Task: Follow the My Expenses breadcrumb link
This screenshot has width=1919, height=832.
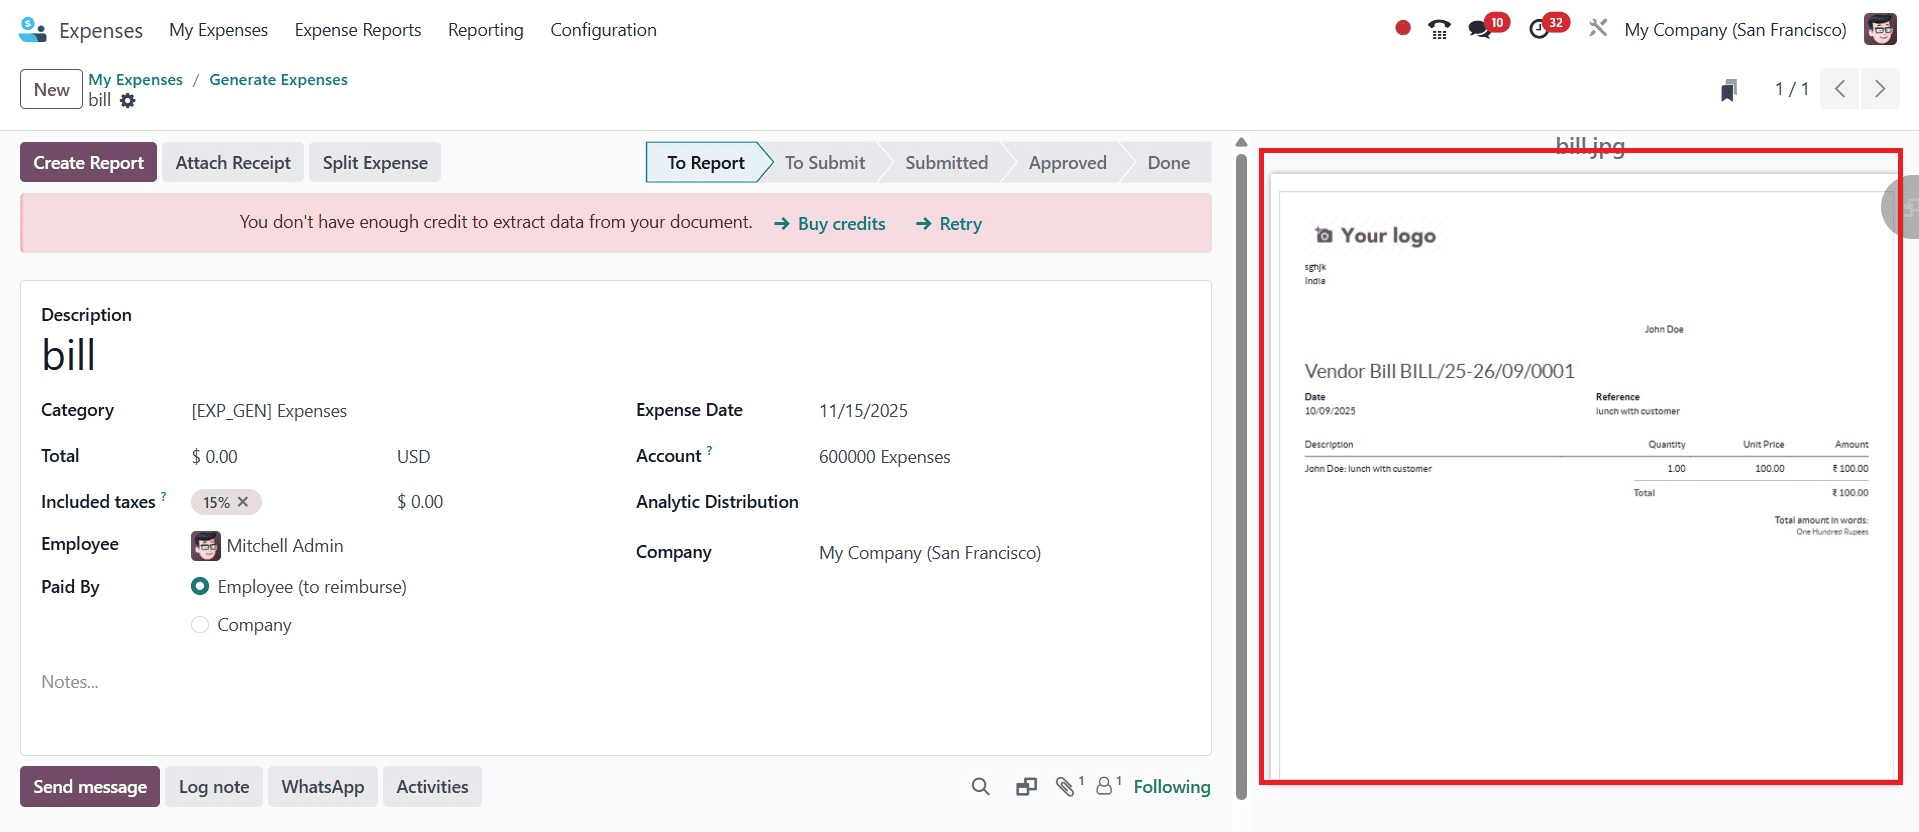Action: (x=135, y=80)
